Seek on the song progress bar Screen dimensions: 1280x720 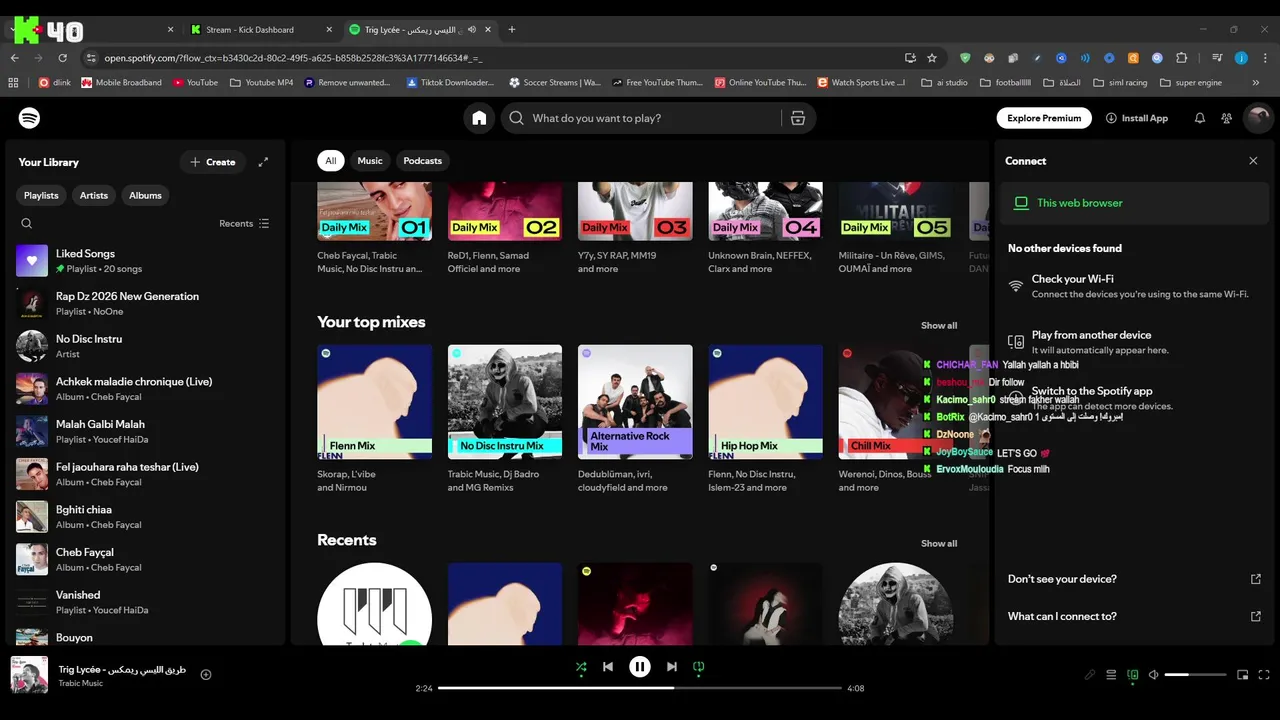coord(640,688)
